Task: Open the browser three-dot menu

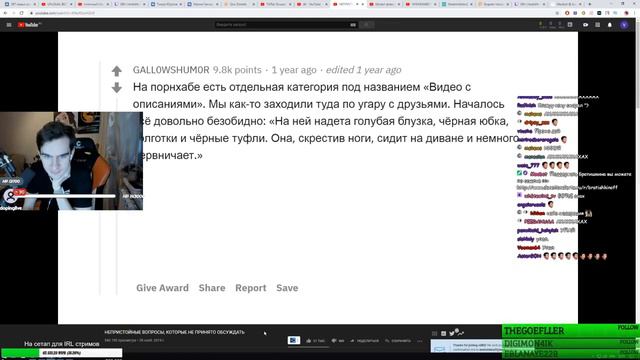Action: coord(635,13)
